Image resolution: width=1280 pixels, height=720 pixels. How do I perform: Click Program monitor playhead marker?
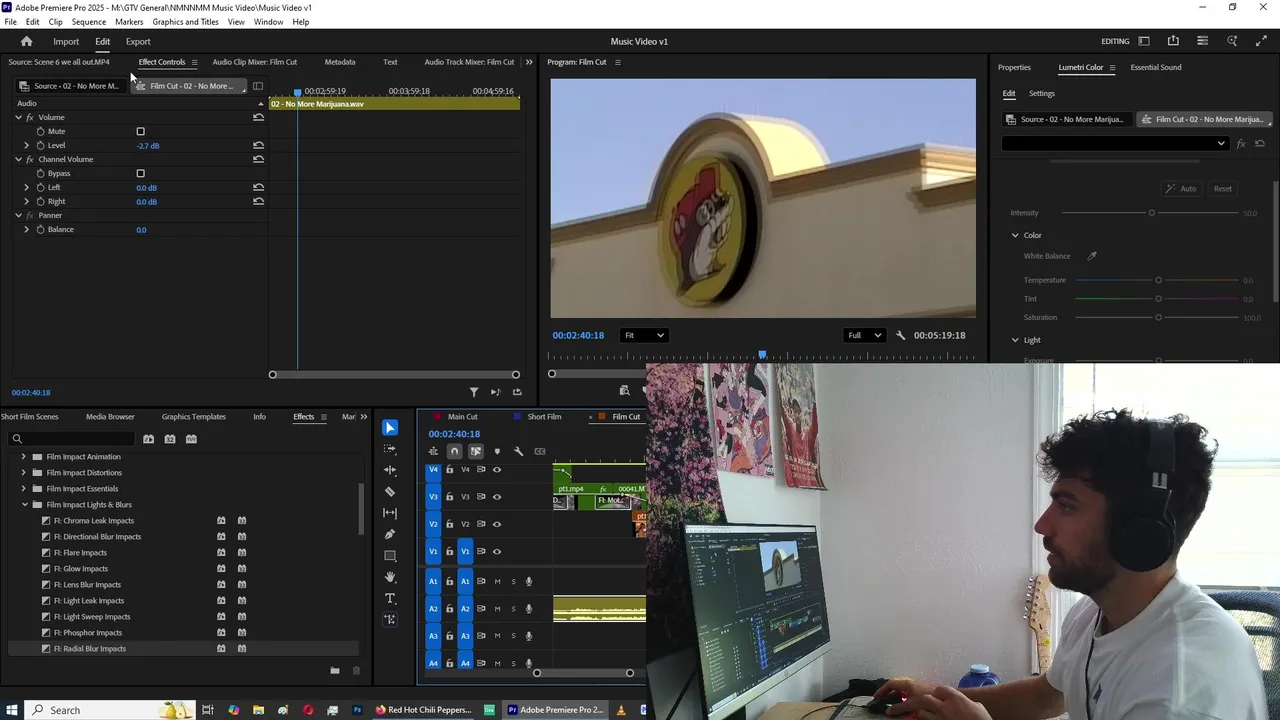762,355
